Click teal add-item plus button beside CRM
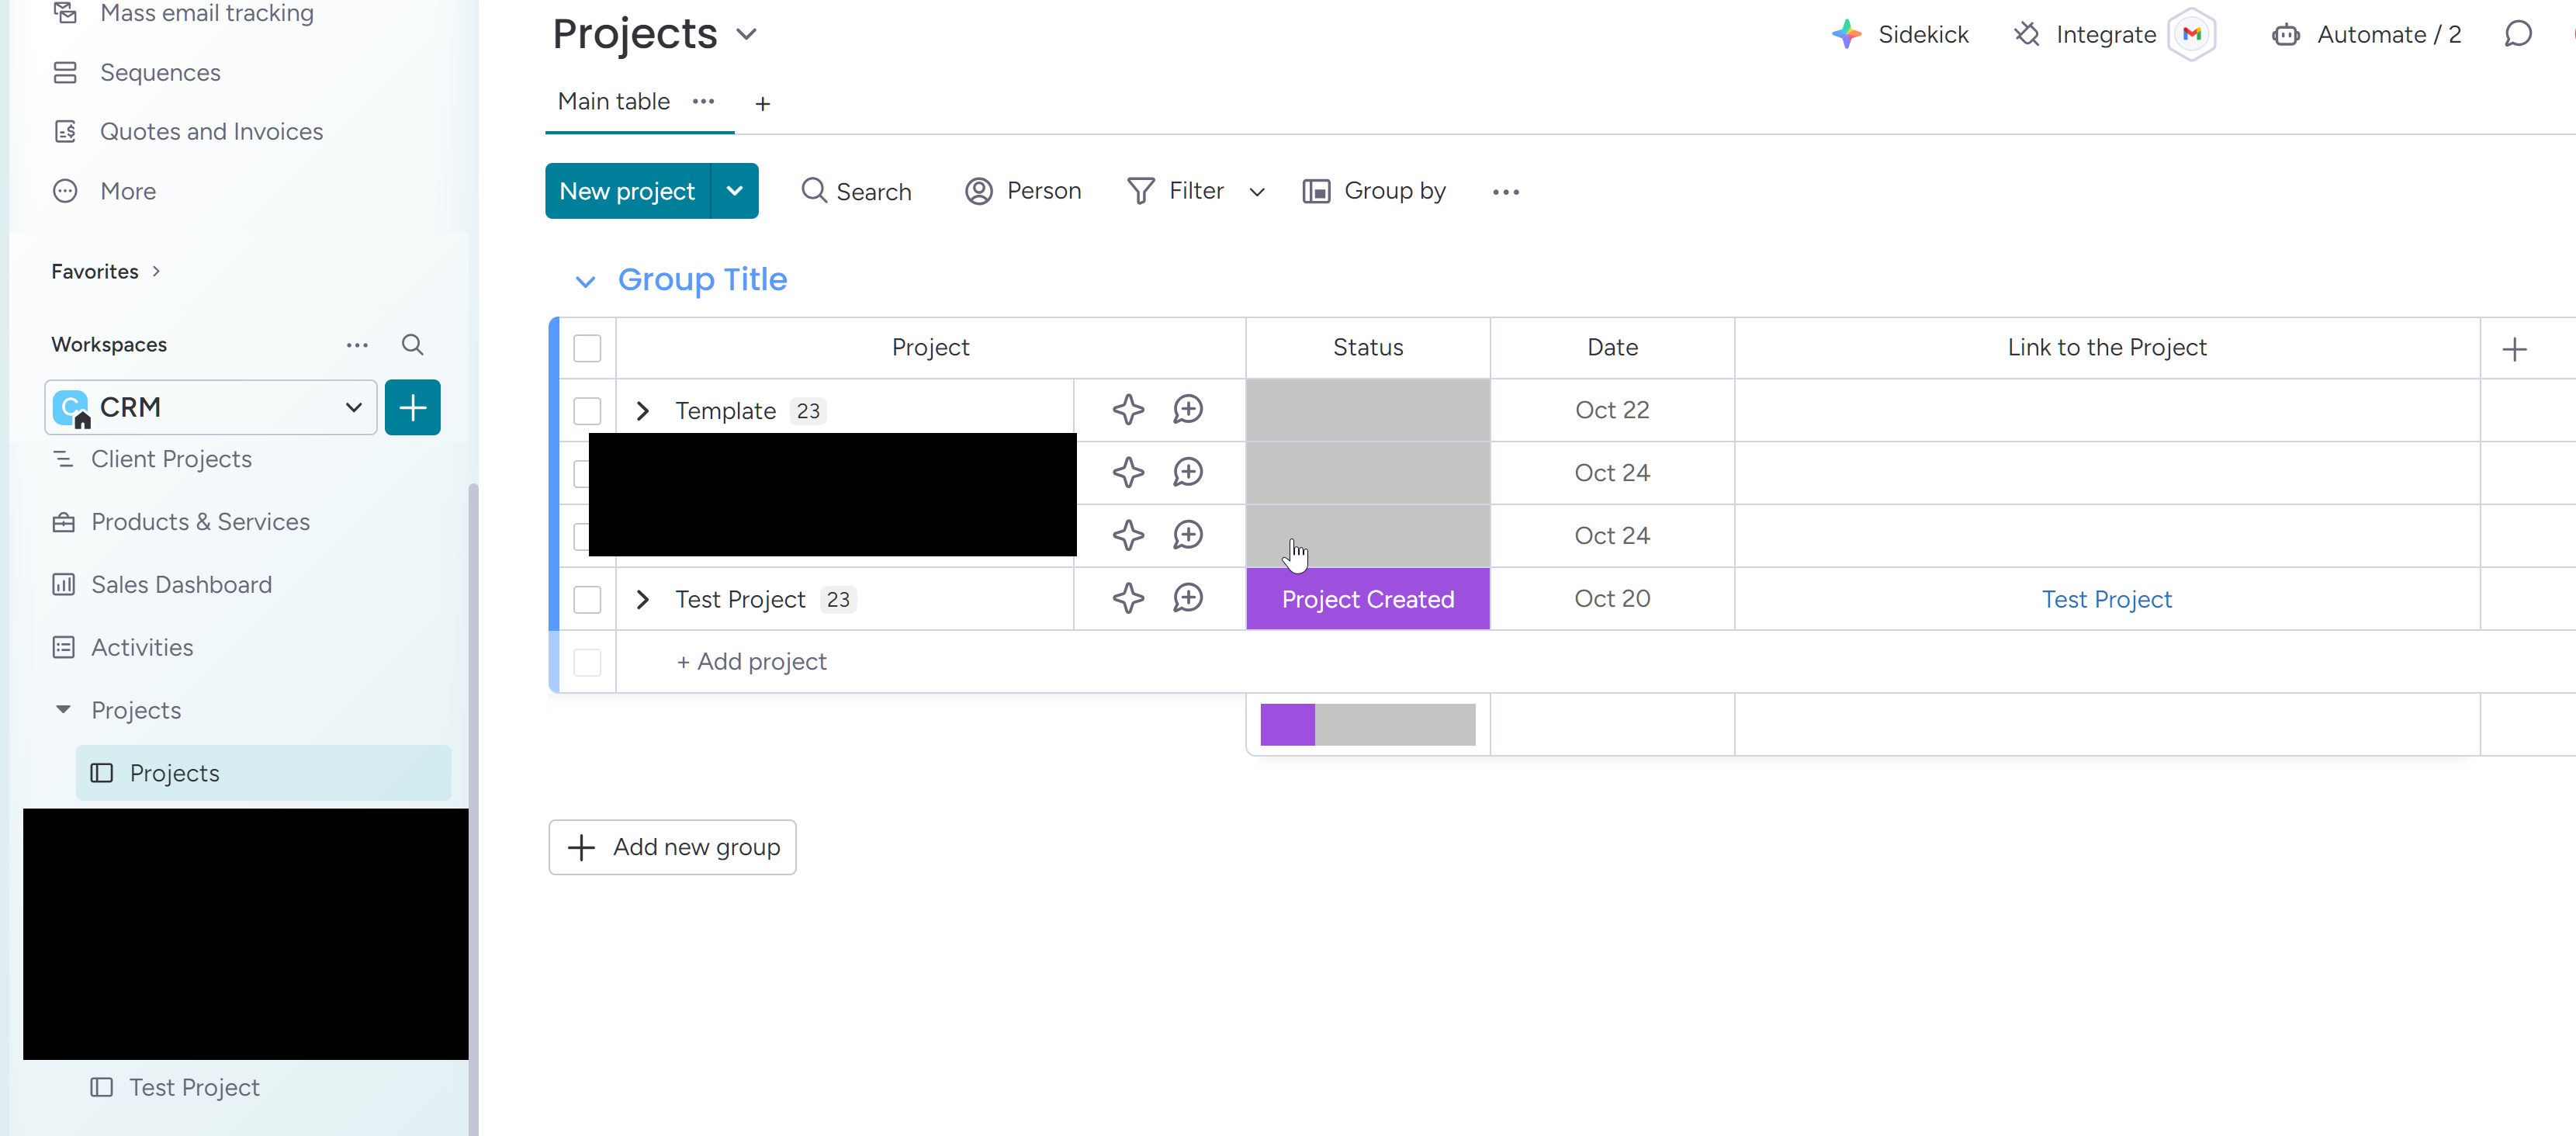Screen dimensions: 2576x1136 coord(412,407)
